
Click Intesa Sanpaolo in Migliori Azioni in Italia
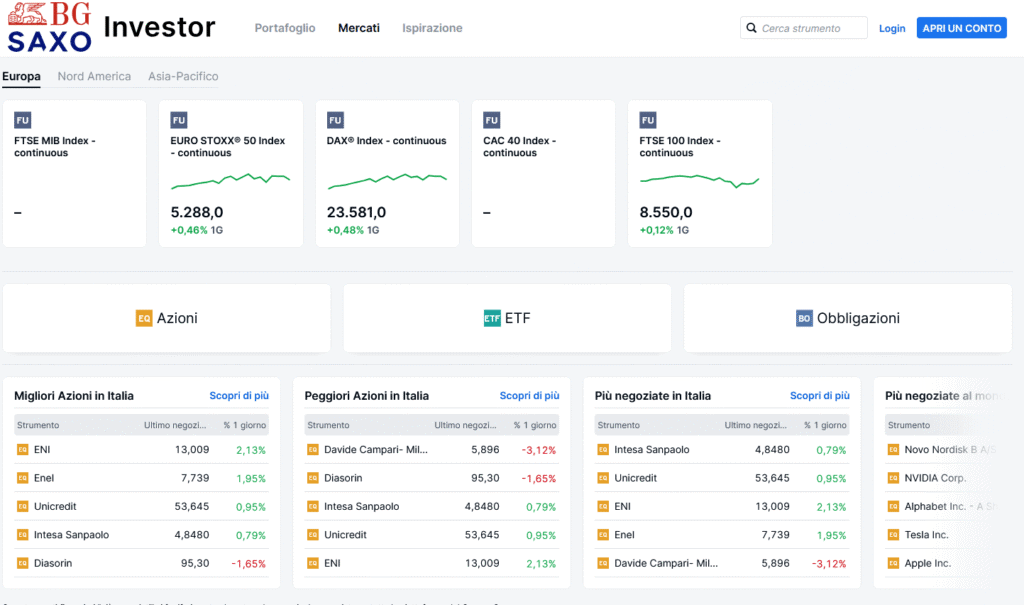click(71, 534)
